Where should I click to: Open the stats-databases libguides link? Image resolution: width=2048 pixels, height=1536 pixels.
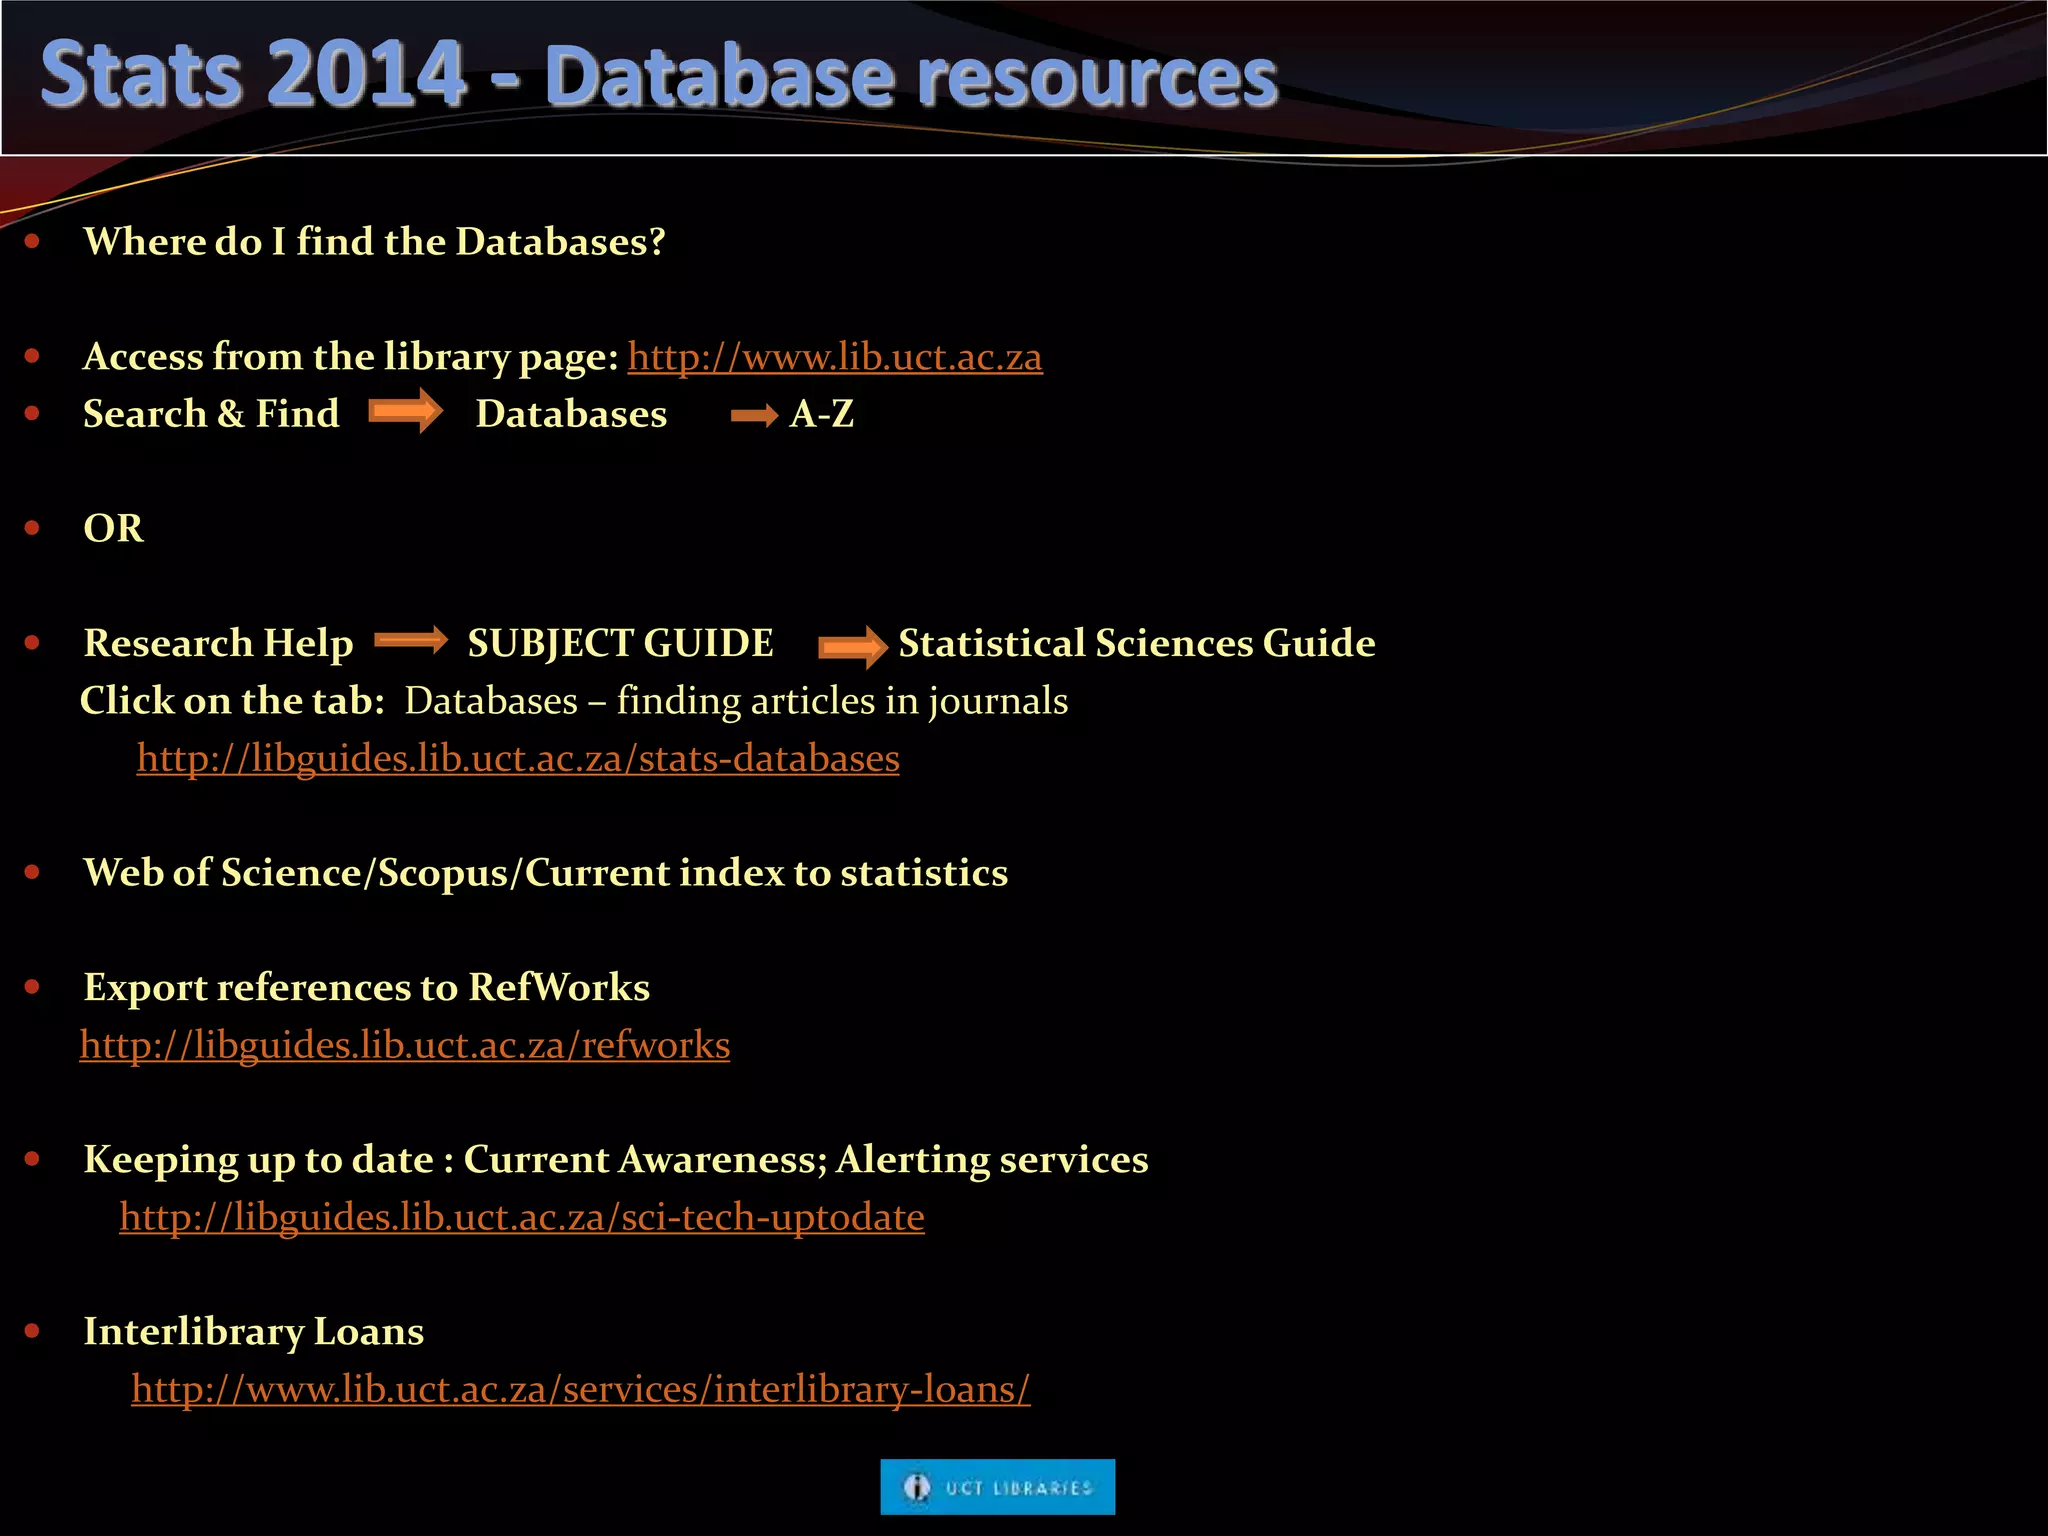[518, 758]
